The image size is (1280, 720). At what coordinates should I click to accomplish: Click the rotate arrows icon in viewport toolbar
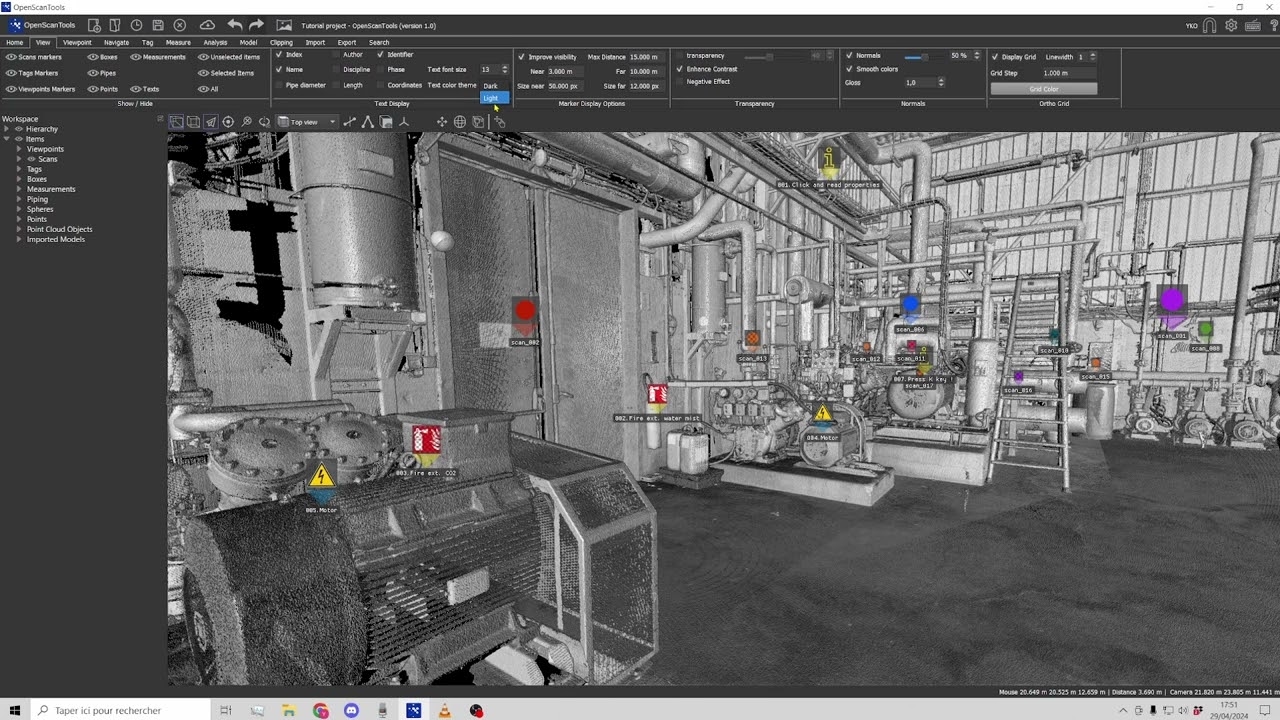click(264, 122)
